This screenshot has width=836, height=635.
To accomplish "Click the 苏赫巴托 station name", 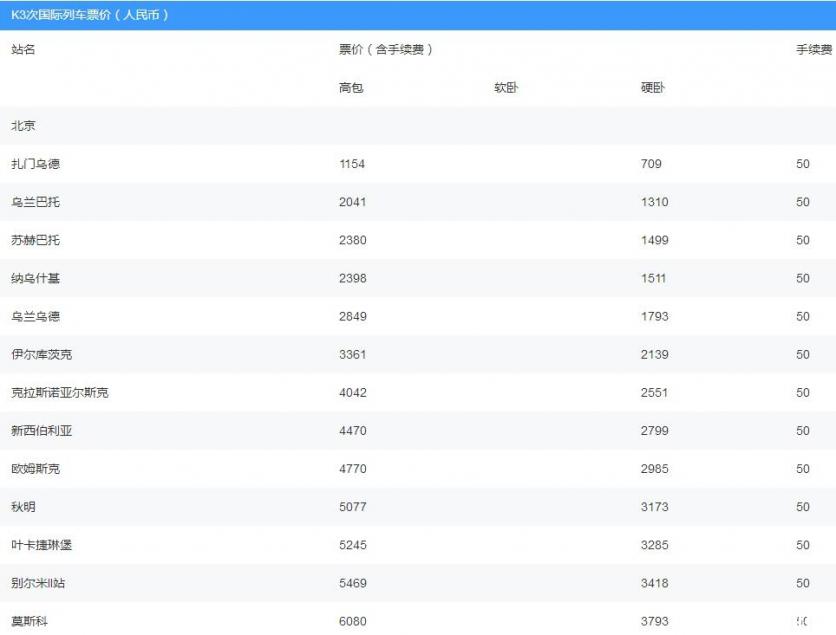I will tap(36, 240).
